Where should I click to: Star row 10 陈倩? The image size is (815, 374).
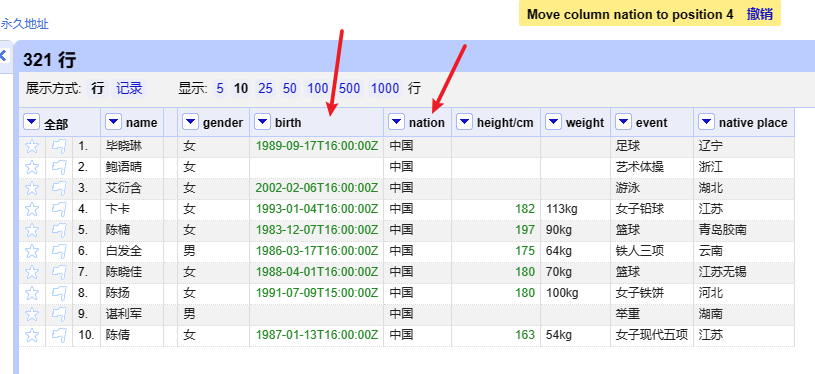[x=32, y=336]
